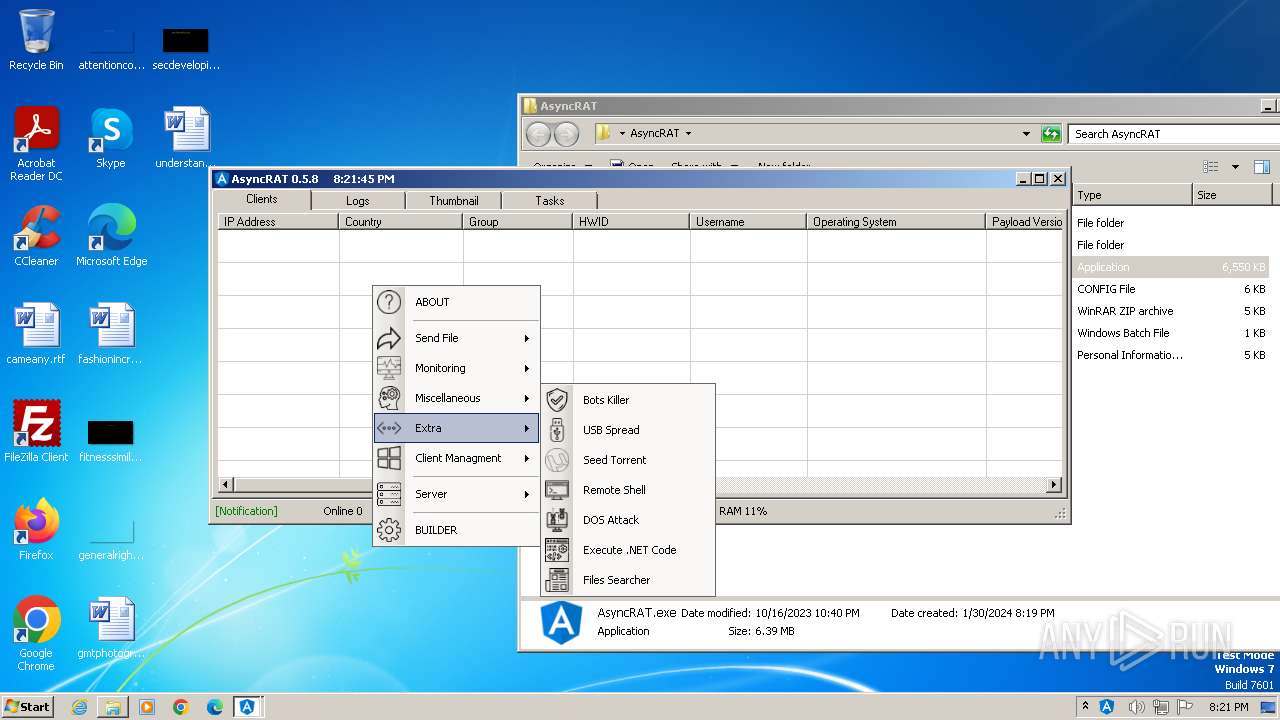Click the Monitoring screen icon
Viewport: 1280px width, 720px height.
(x=389, y=368)
